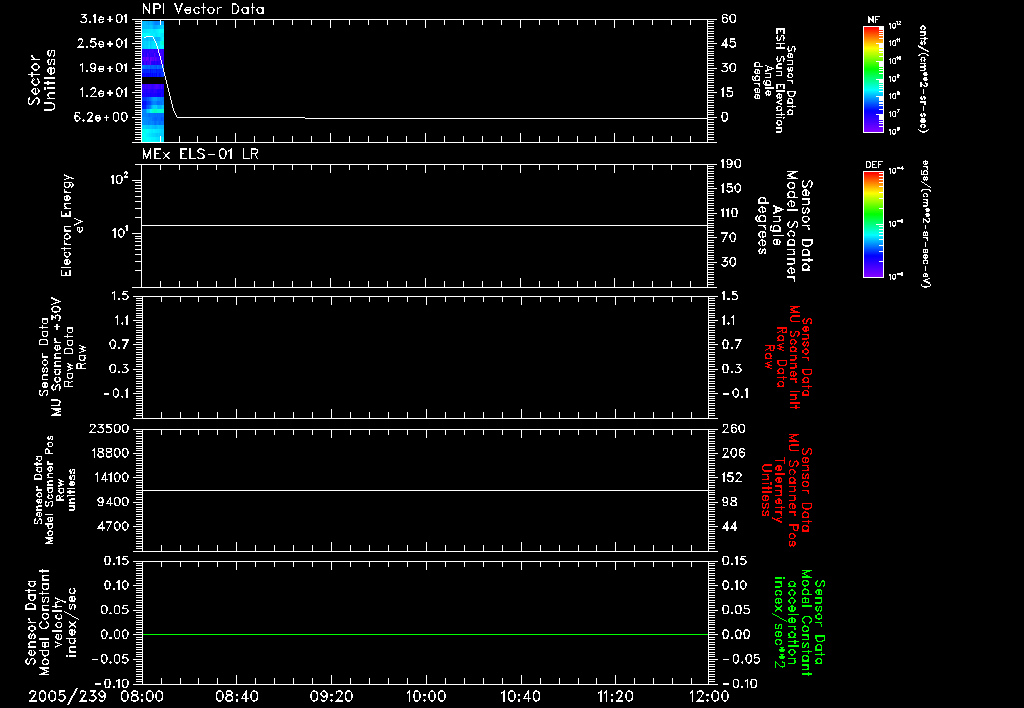
Task: Click the '4700' scanner position axis value
Action: click(x=113, y=526)
